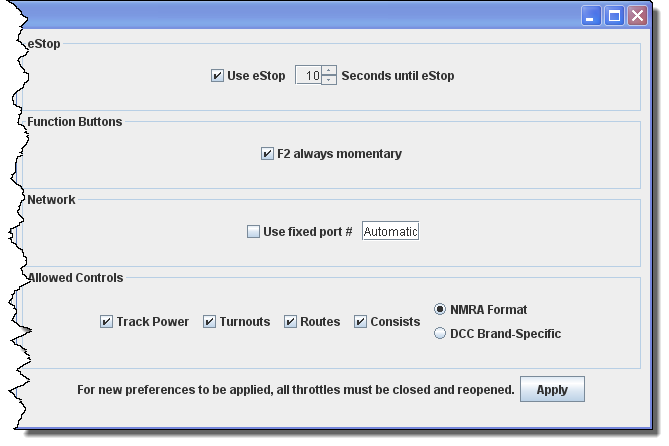
Task: Toggle the Consists checkbox
Action: 360,322
